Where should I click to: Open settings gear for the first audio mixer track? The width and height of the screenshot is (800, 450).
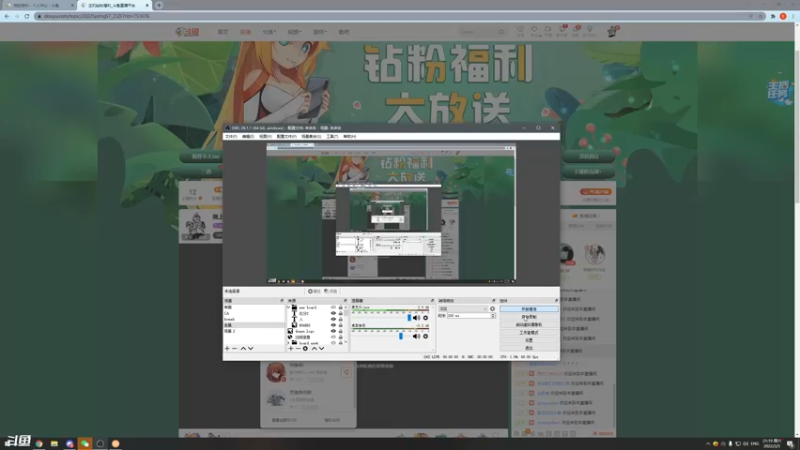click(426, 318)
